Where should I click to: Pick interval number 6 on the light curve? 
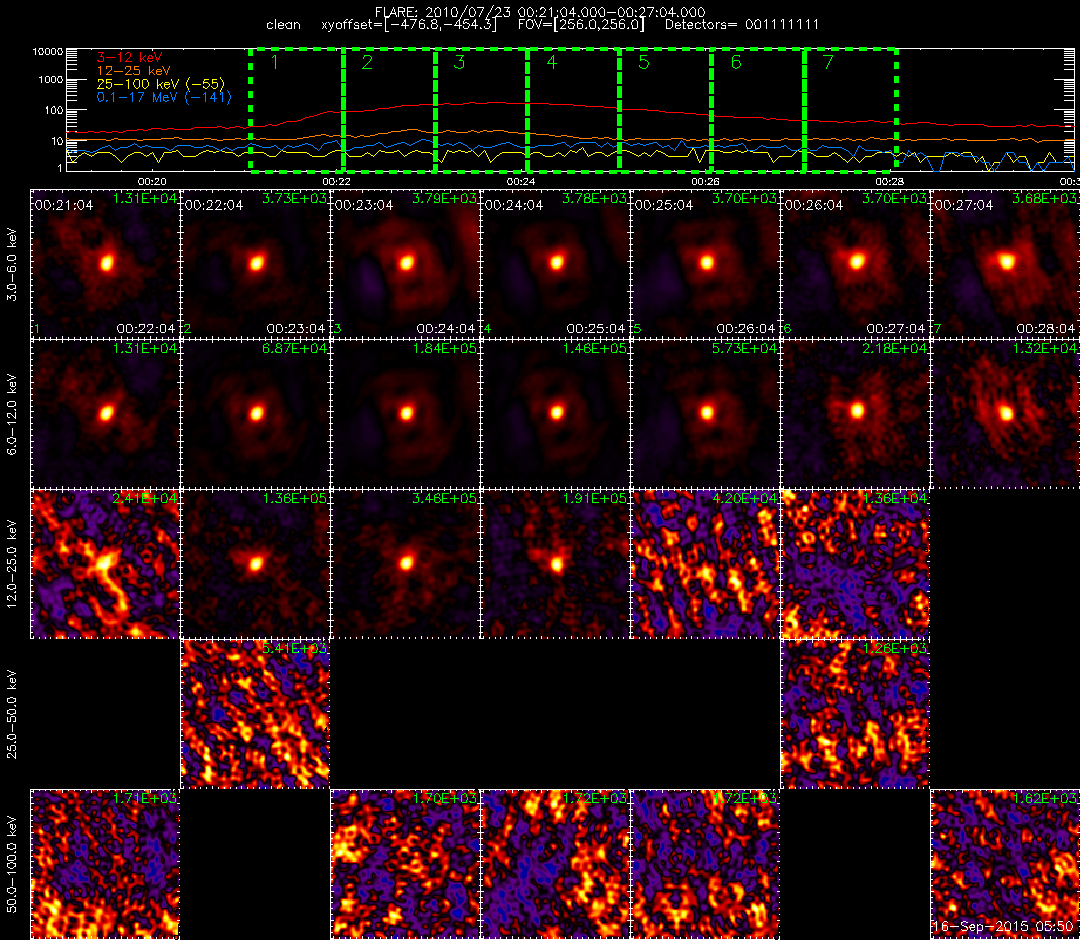point(758,110)
